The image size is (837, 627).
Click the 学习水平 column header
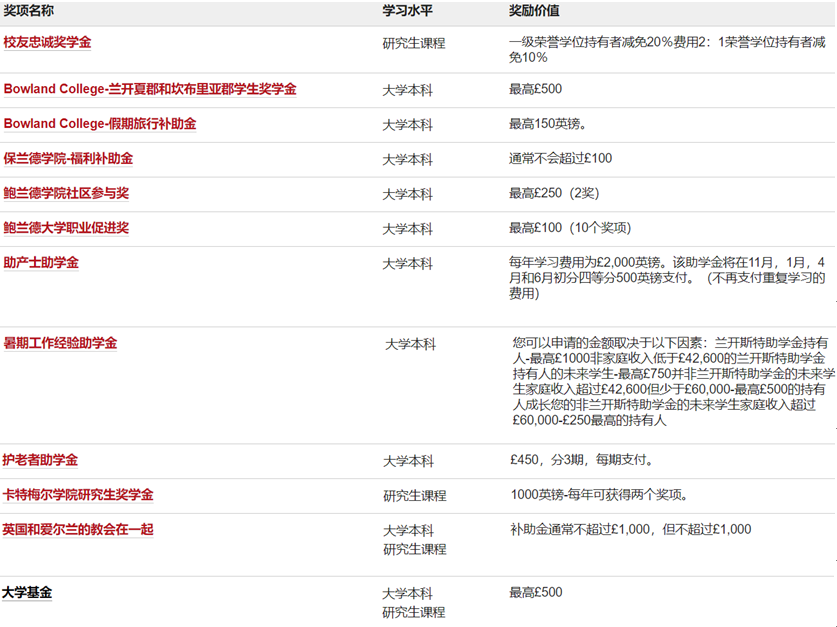407,10
